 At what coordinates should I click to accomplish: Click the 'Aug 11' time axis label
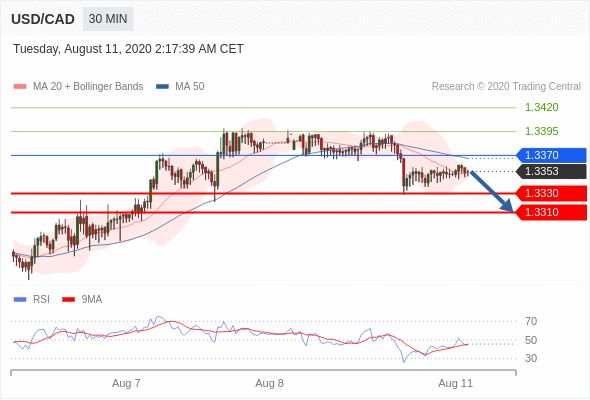click(455, 383)
